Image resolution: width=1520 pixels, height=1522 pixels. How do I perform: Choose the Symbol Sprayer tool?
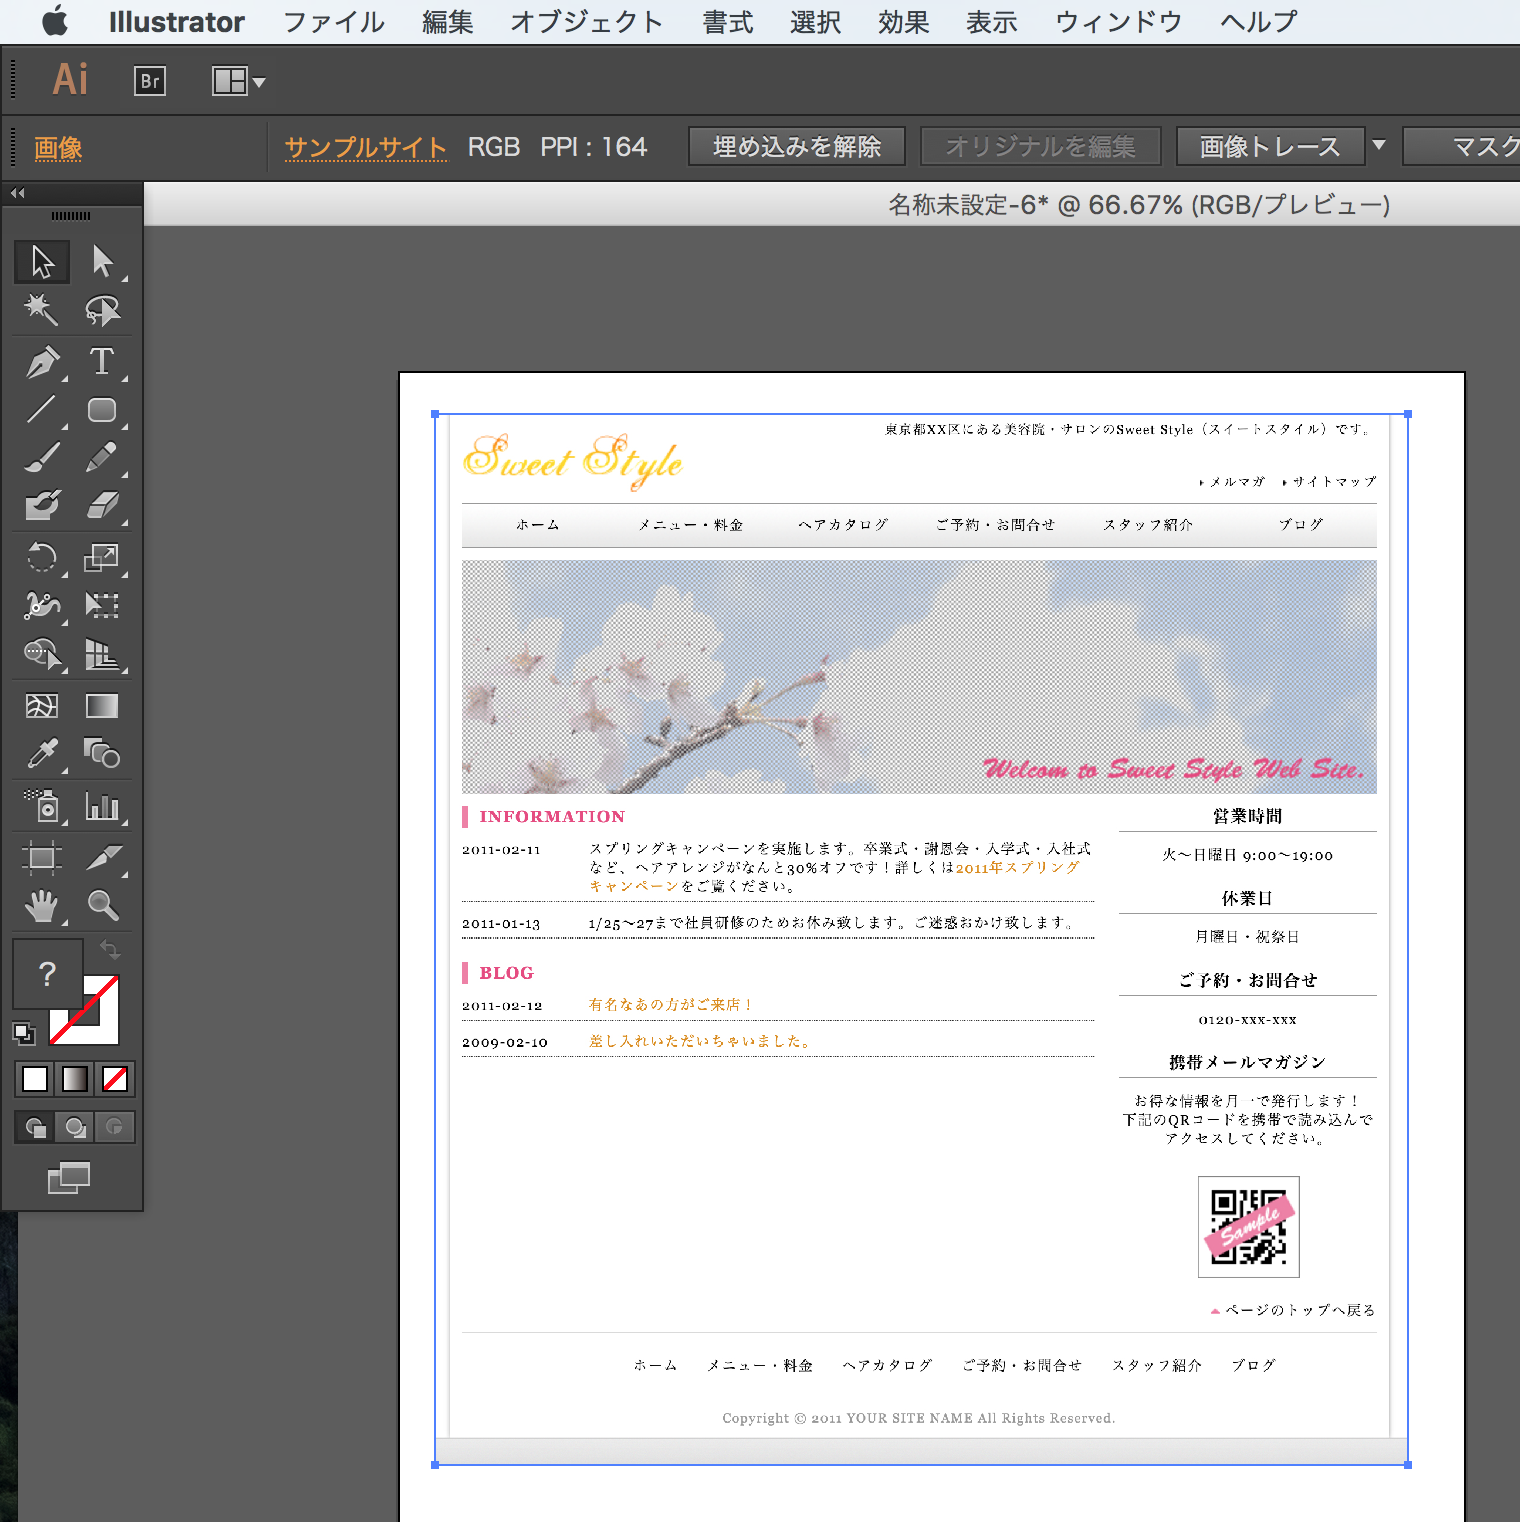coord(42,806)
